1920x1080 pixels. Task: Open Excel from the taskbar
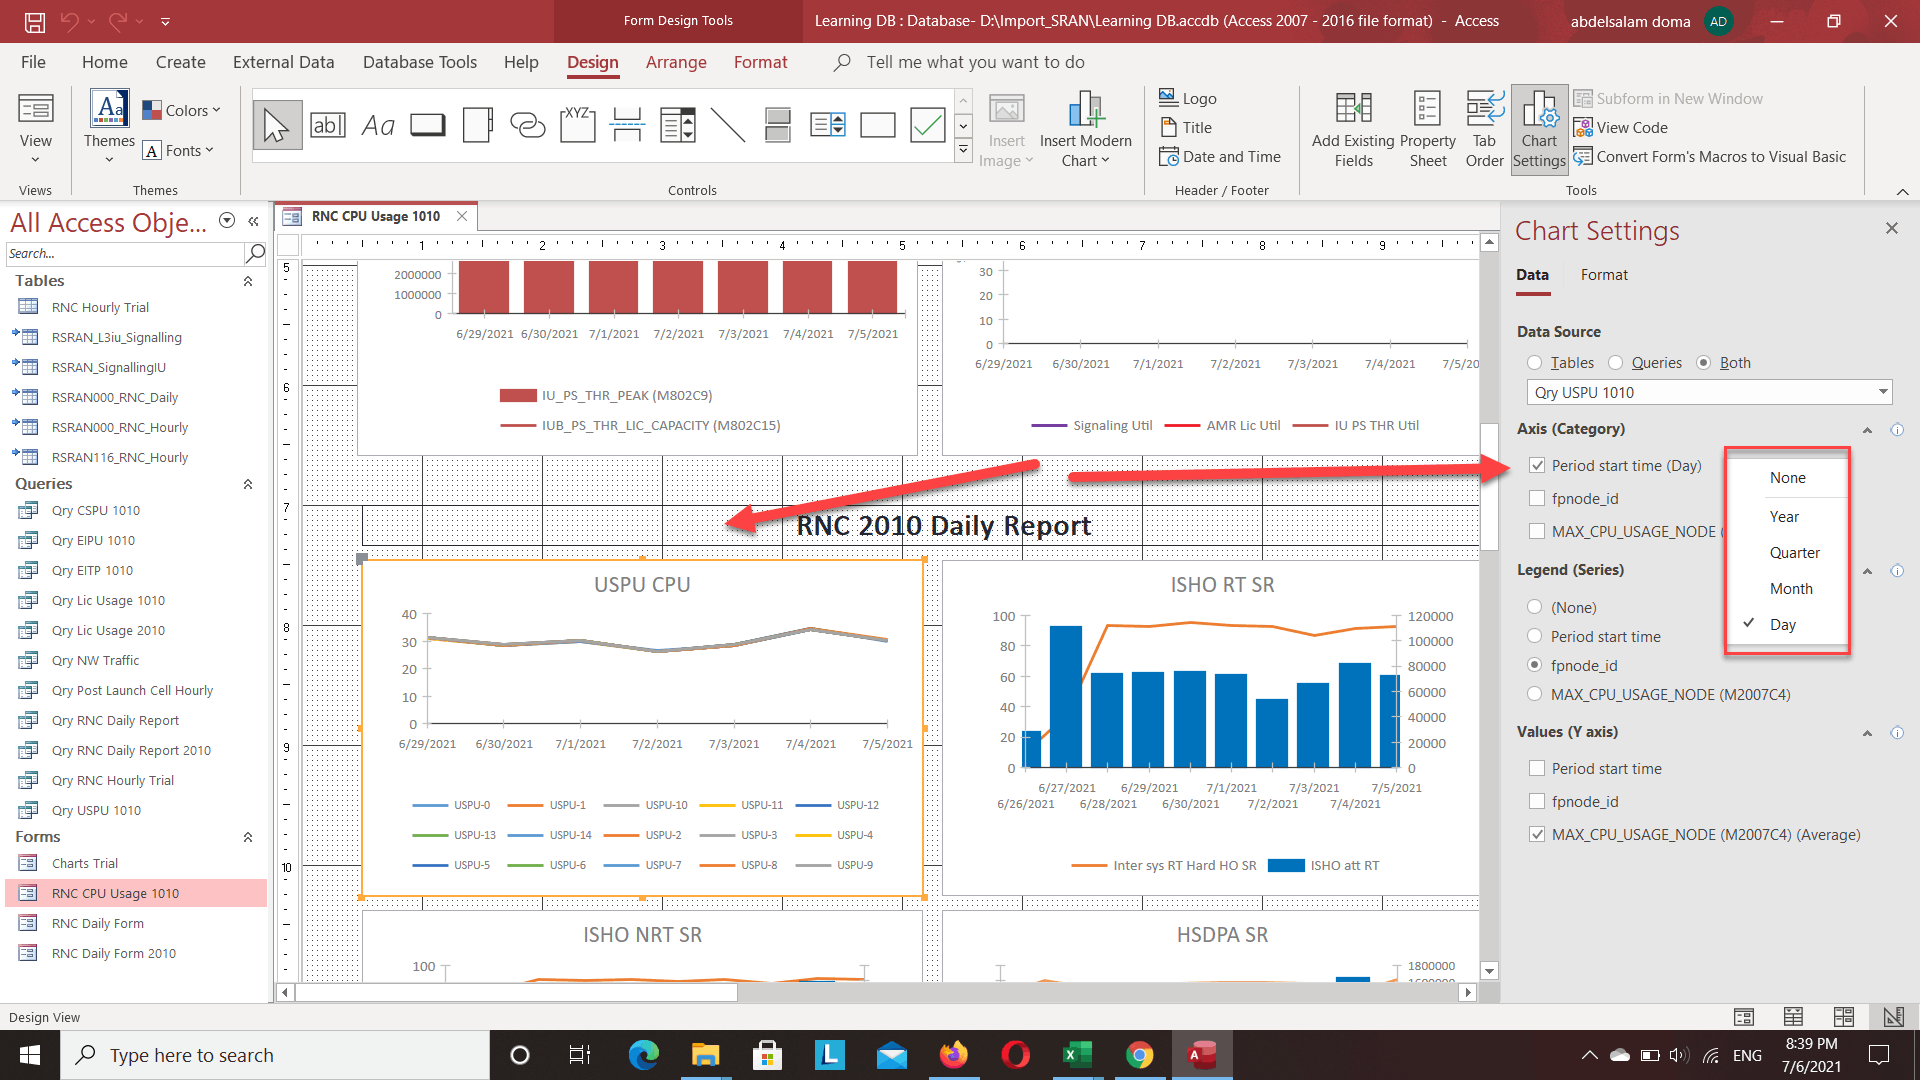point(1077,1055)
